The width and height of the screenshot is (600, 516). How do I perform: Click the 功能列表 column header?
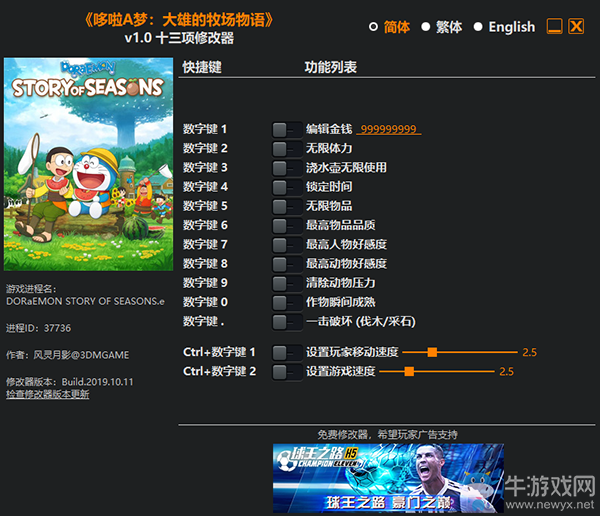click(x=331, y=67)
